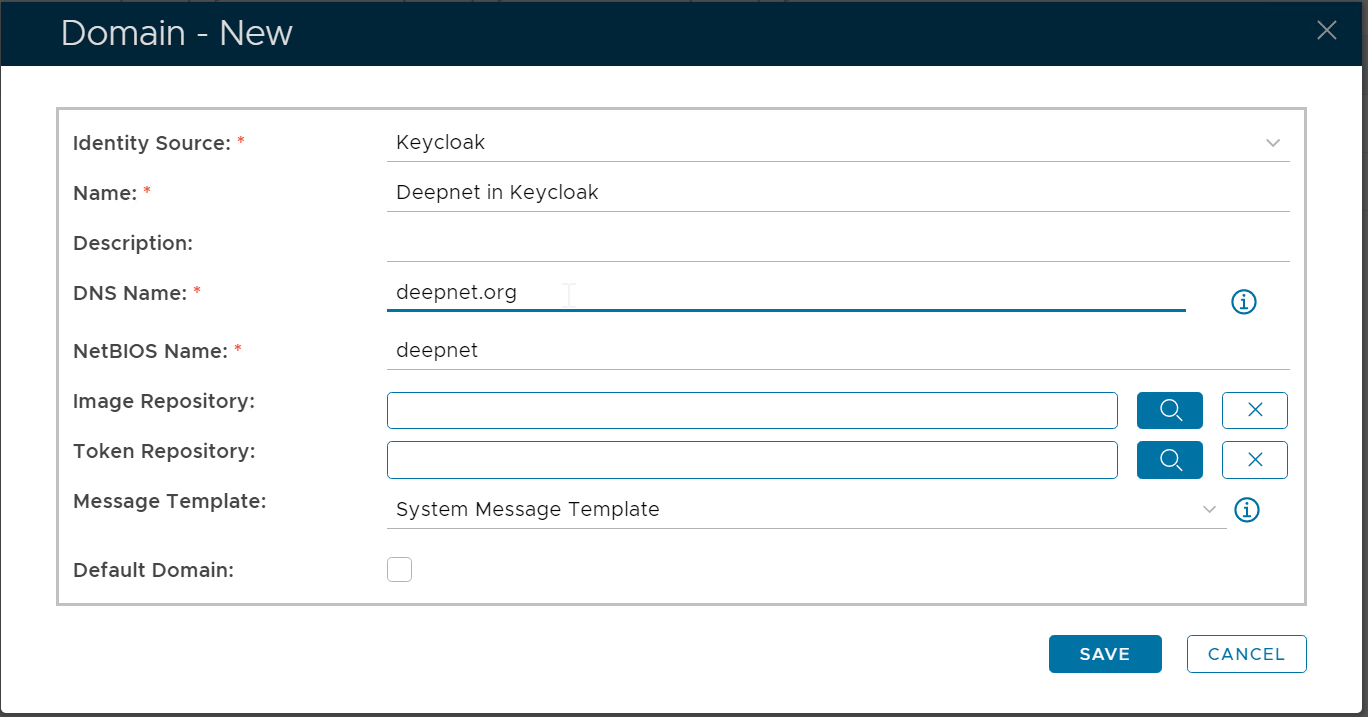Enable the Default Domain checkbox
1368x717 pixels.
pyautogui.click(x=399, y=570)
